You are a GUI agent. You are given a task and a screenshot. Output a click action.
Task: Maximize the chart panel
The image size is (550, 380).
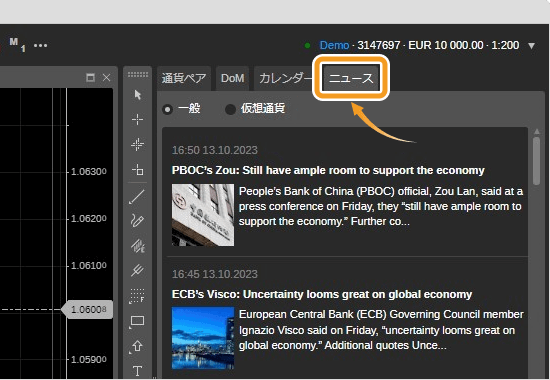pyautogui.click(x=90, y=78)
